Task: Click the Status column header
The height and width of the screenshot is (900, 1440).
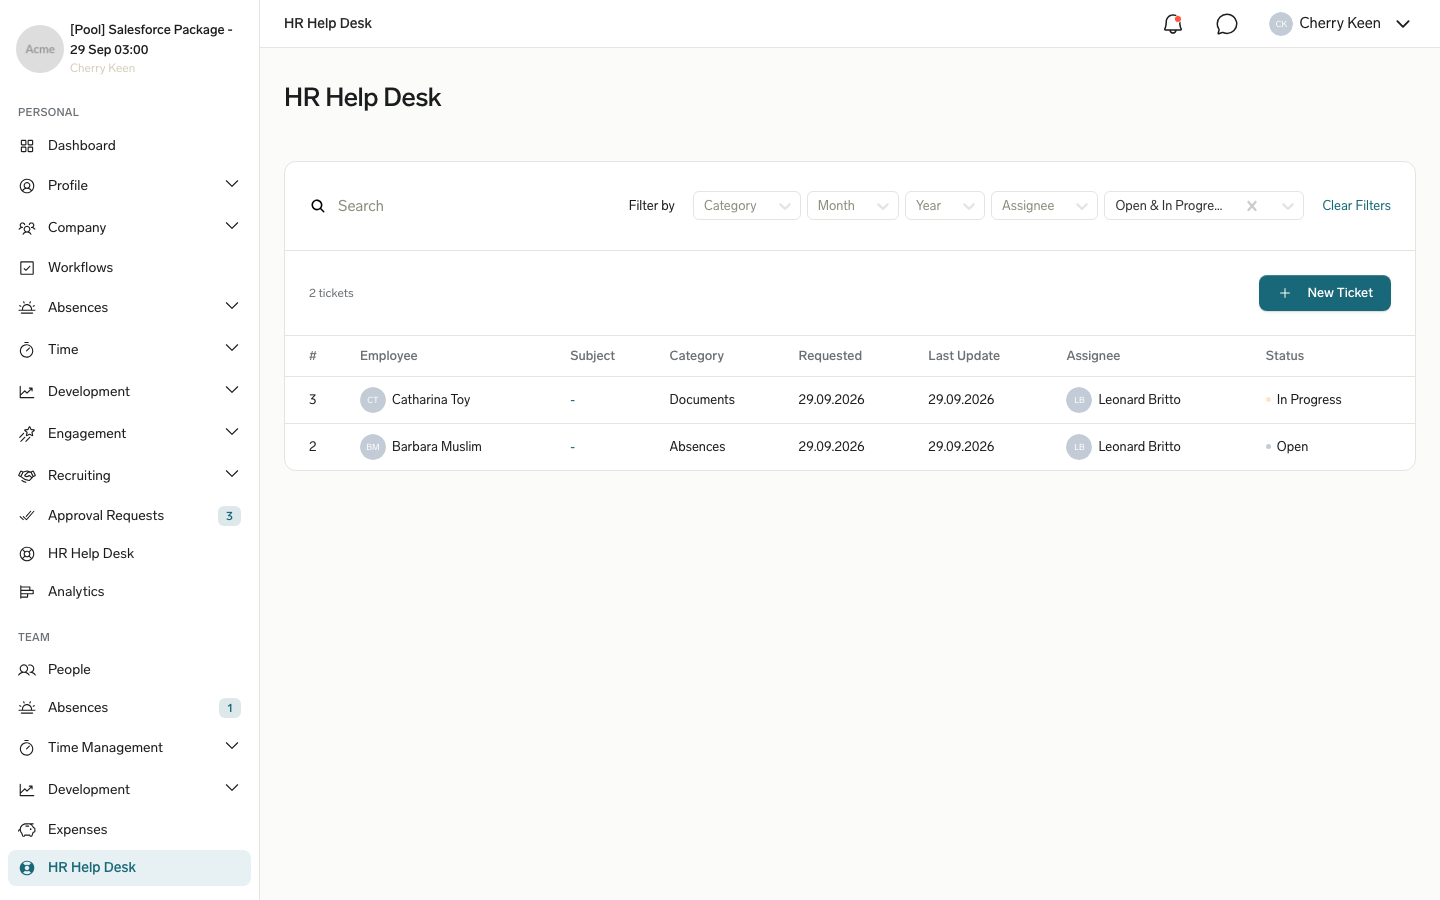Action: [x=1285, y=356]
